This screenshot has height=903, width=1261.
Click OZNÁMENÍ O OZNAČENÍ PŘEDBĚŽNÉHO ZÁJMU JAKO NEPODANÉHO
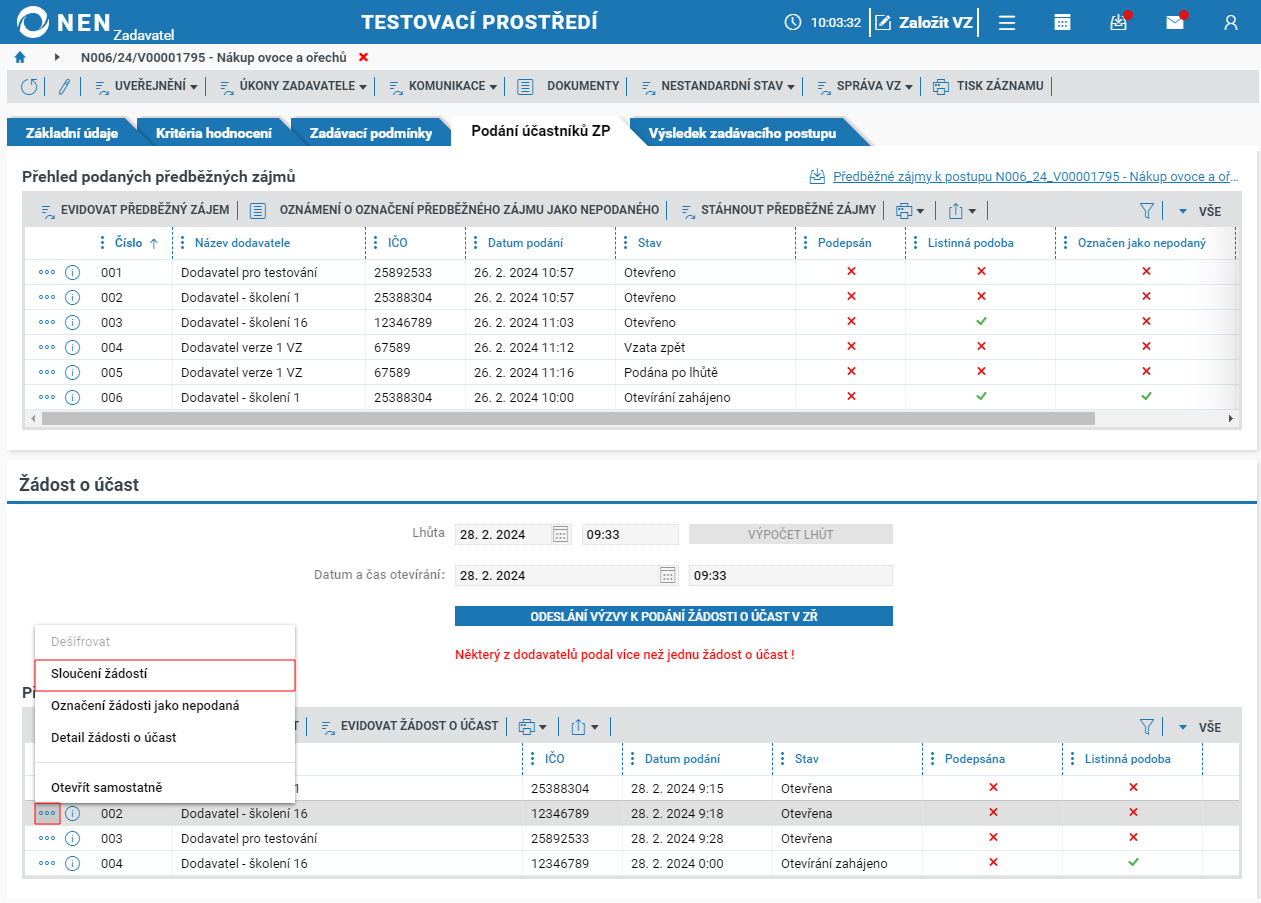coord(455,210)
